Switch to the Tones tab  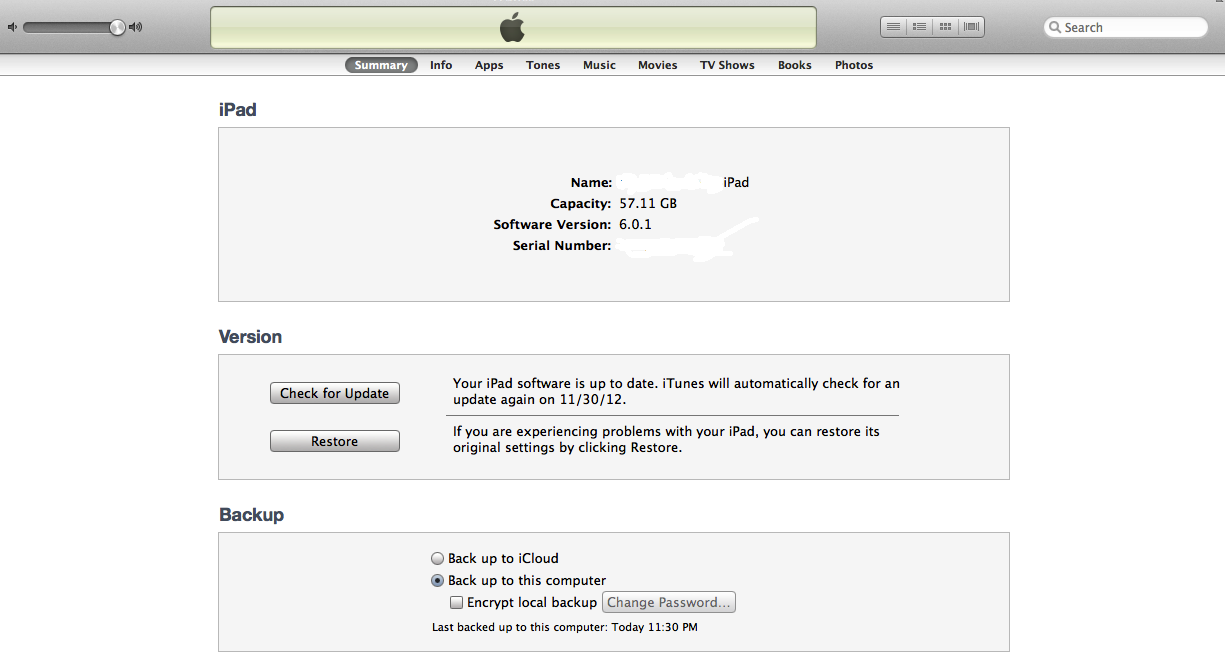[x=543, y=65]
